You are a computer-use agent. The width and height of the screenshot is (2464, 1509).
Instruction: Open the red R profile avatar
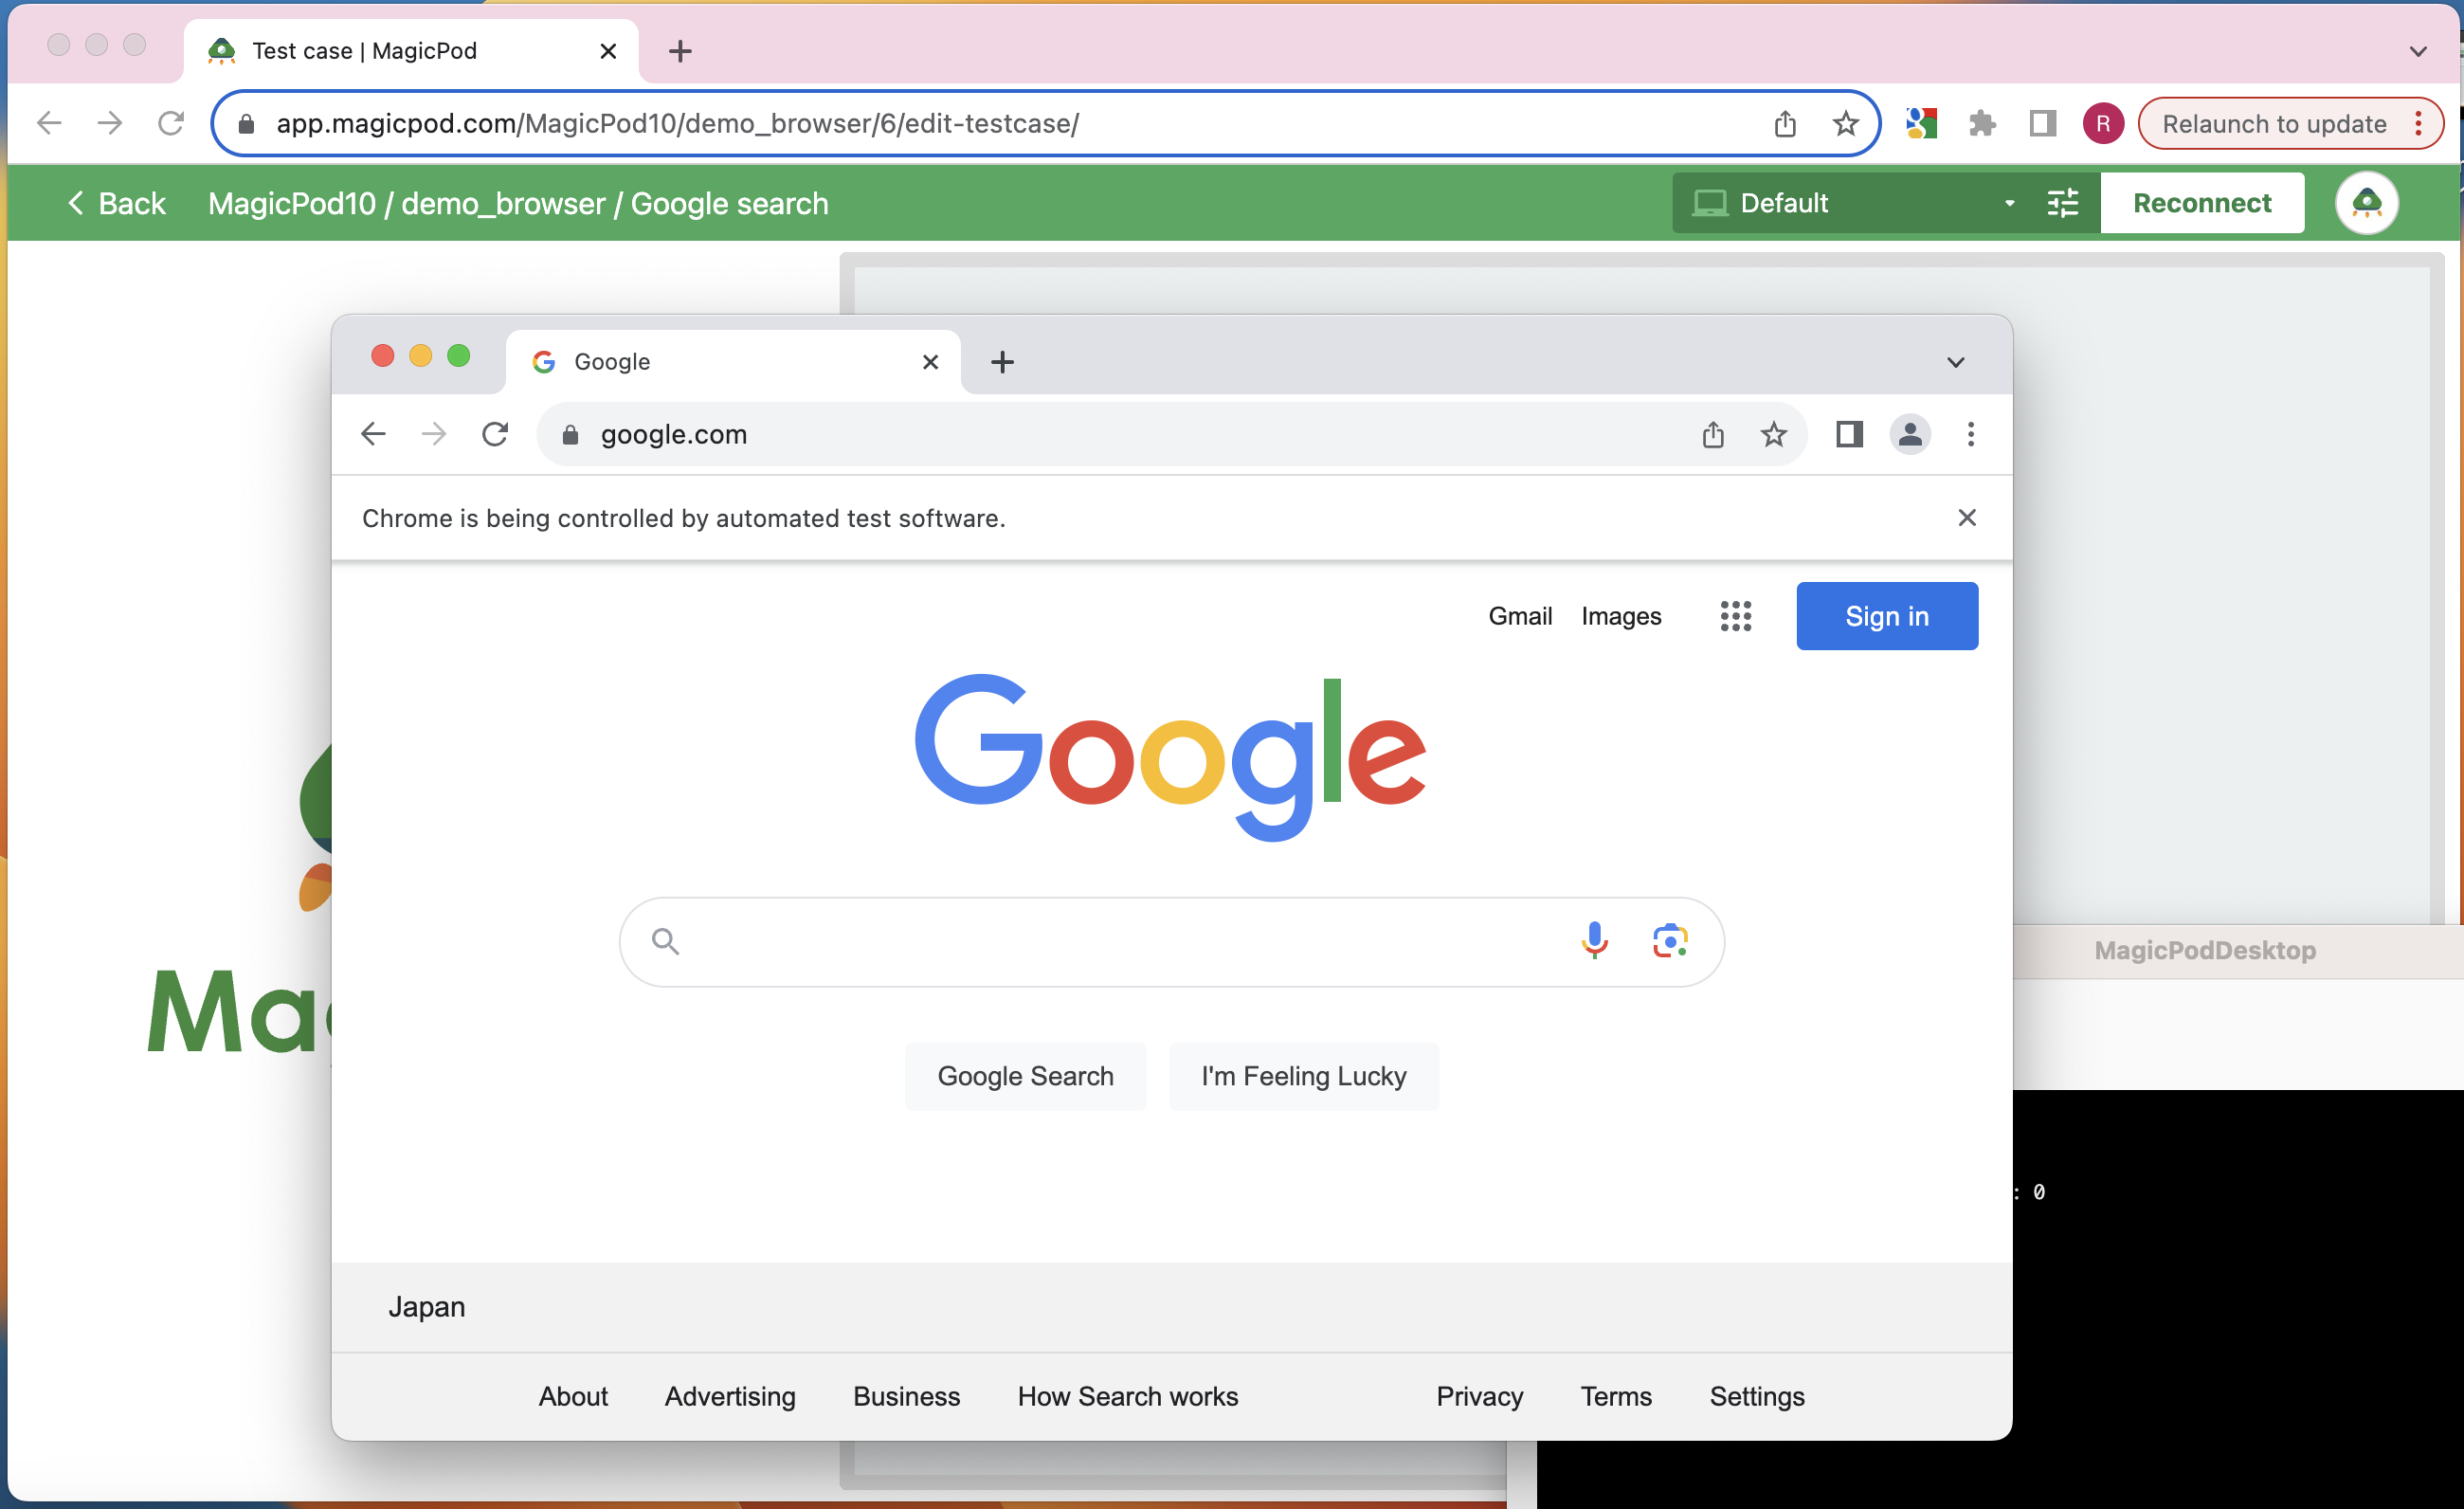point(2103,123)
